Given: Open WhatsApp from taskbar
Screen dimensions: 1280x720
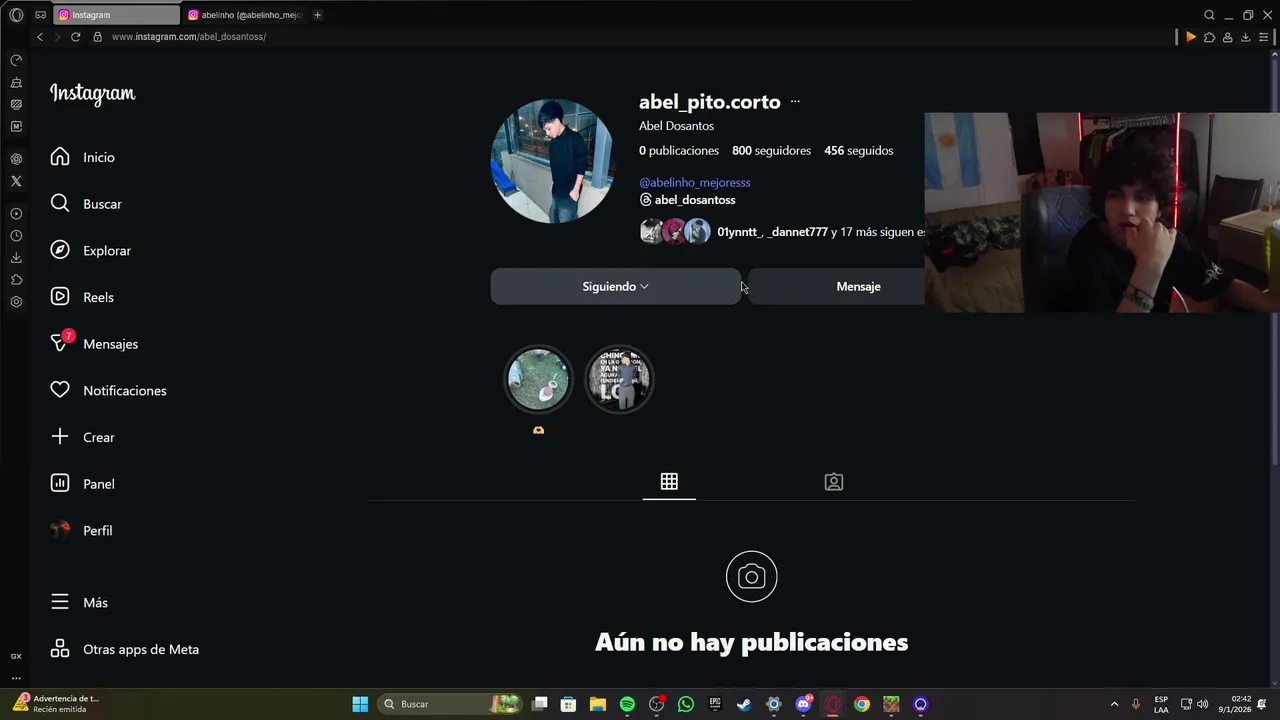Looking at the screenshot, I should coord(686,704).
